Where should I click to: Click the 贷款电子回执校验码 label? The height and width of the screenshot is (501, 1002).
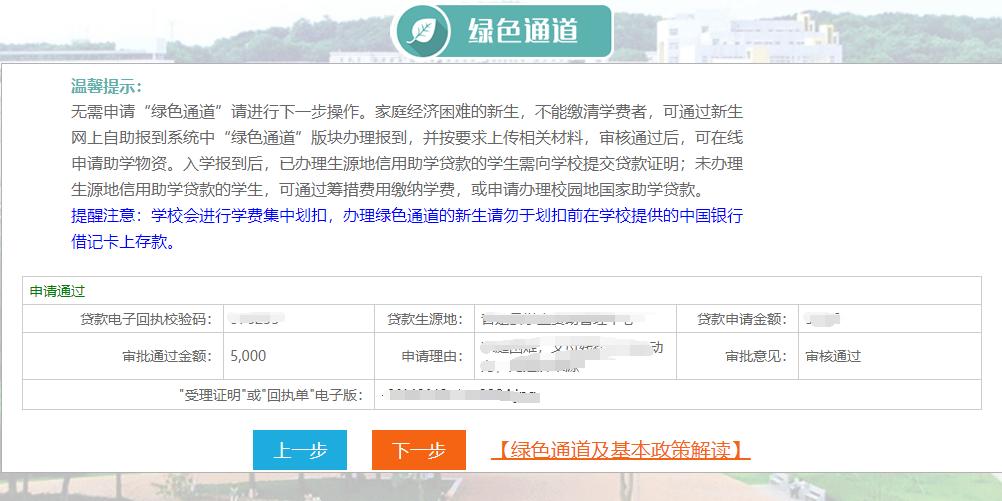(x=146, y=319)
